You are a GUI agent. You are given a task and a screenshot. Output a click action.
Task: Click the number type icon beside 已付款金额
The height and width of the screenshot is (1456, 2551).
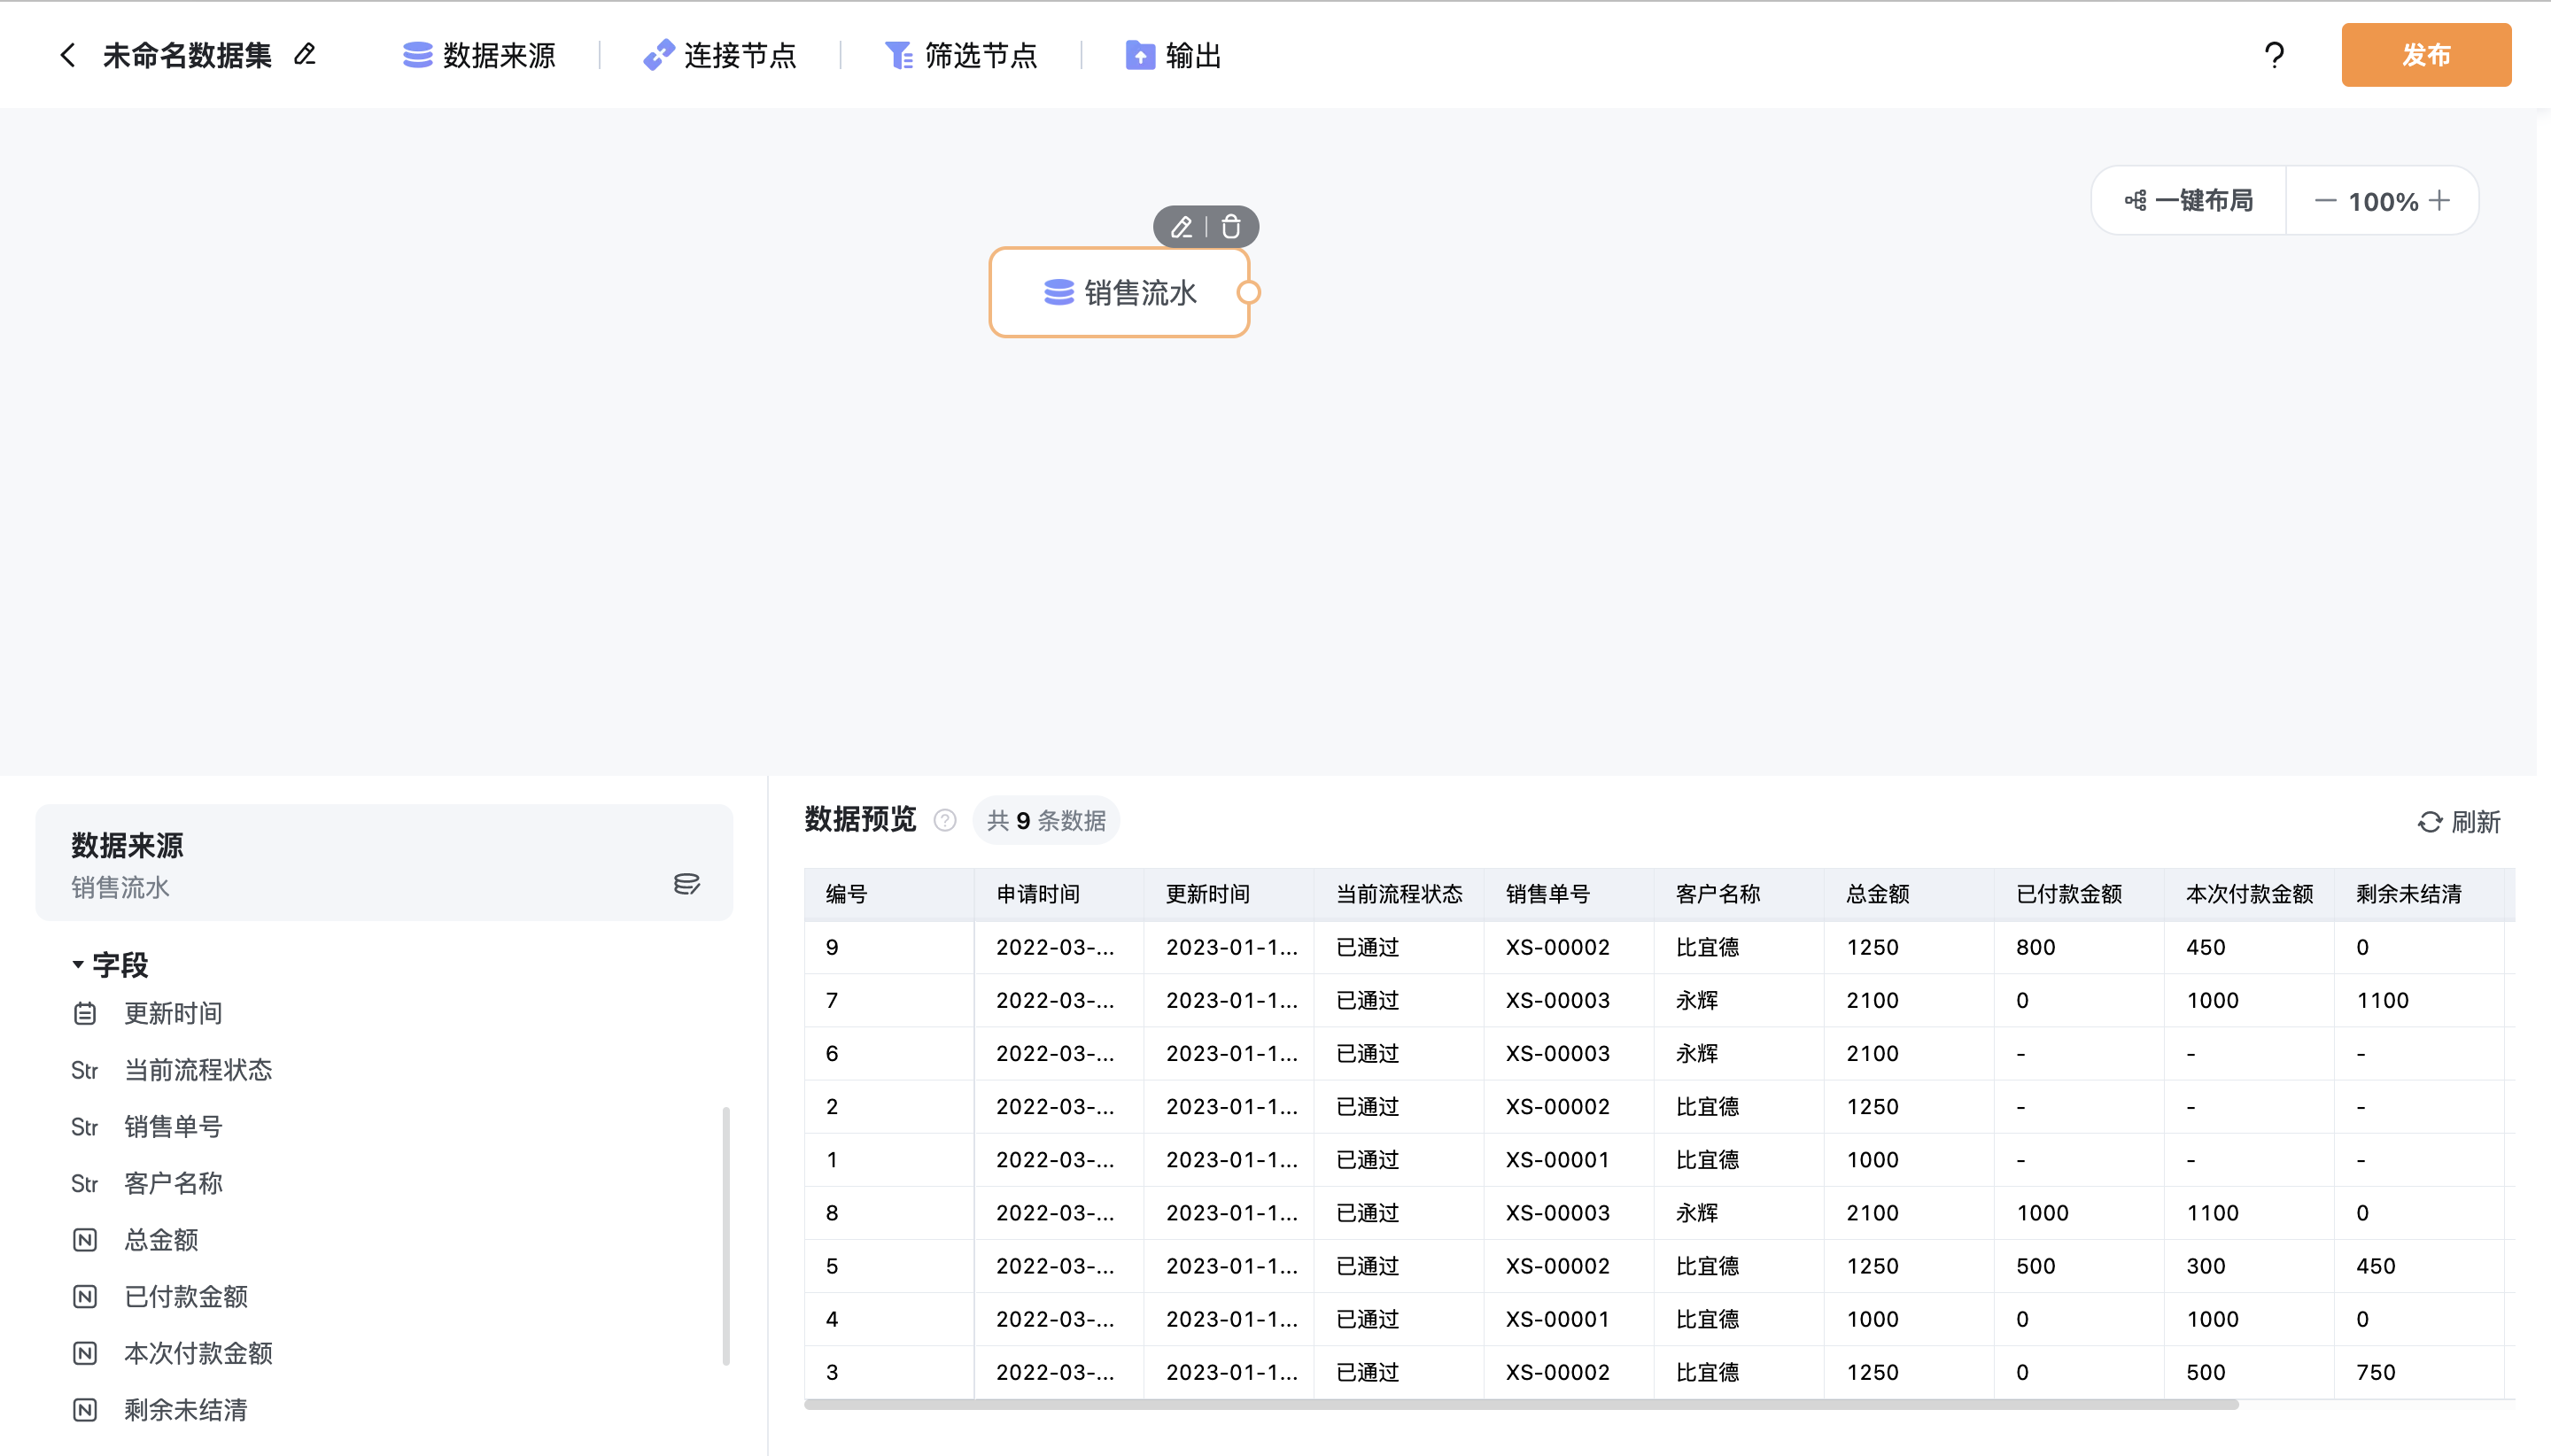point(85,1297)
